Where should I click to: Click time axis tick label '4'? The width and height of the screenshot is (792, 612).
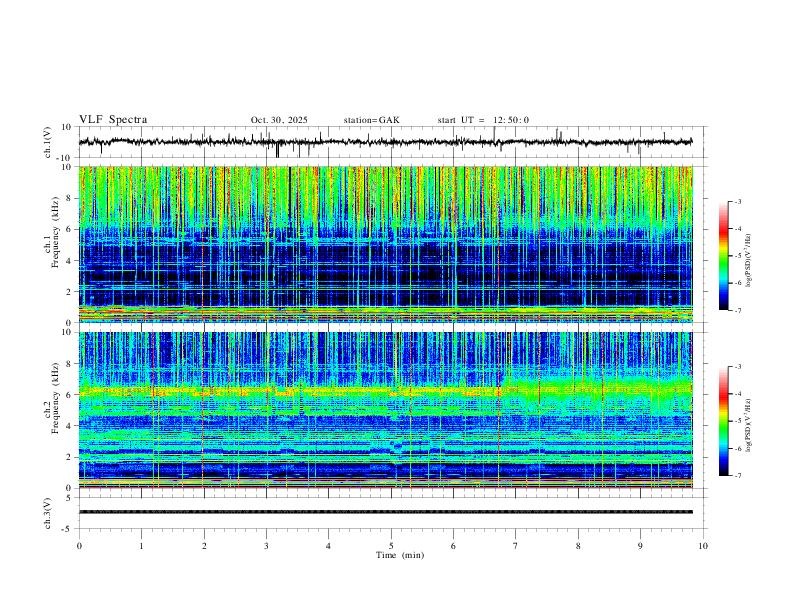[328, 546]
